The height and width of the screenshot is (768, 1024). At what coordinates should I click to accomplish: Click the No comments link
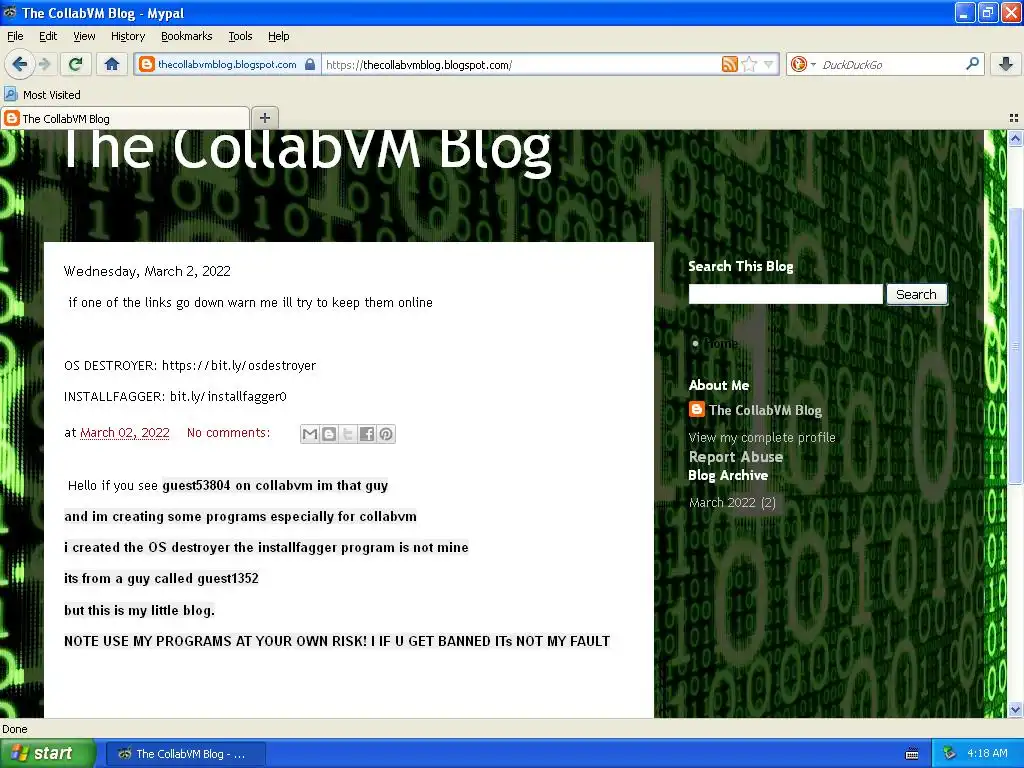pyautogui.click(x=228, y=432)
